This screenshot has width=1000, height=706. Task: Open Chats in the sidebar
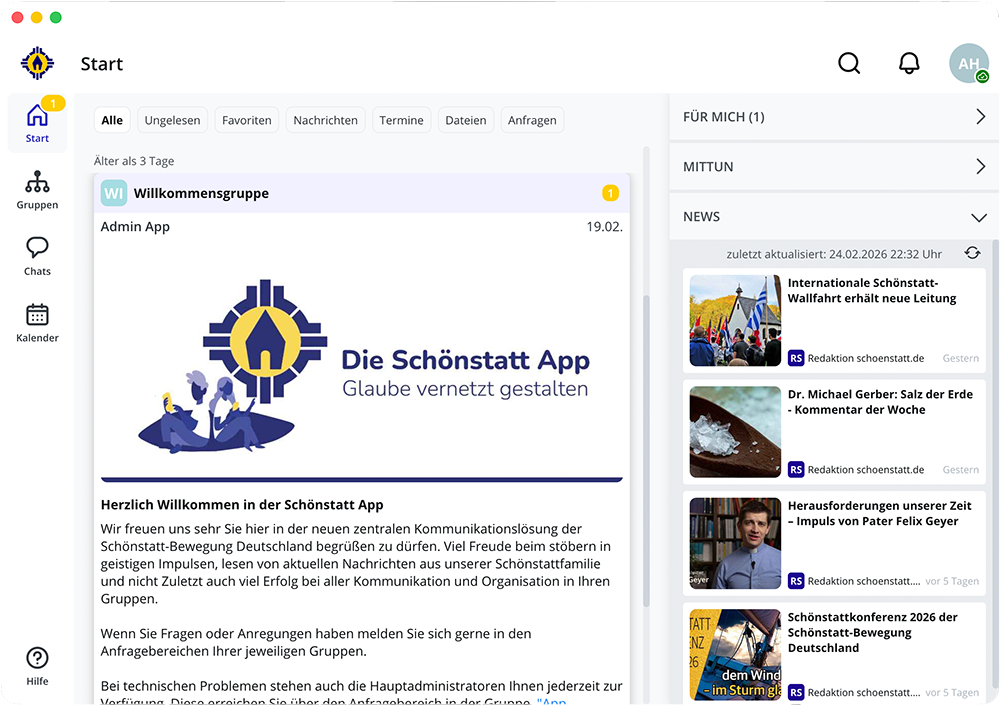37,256
